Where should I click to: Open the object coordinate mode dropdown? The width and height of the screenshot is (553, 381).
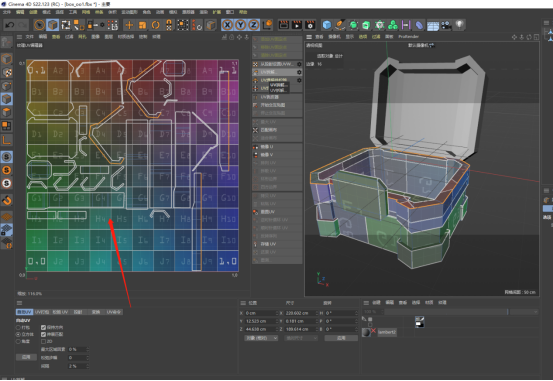tap(261, 338)
